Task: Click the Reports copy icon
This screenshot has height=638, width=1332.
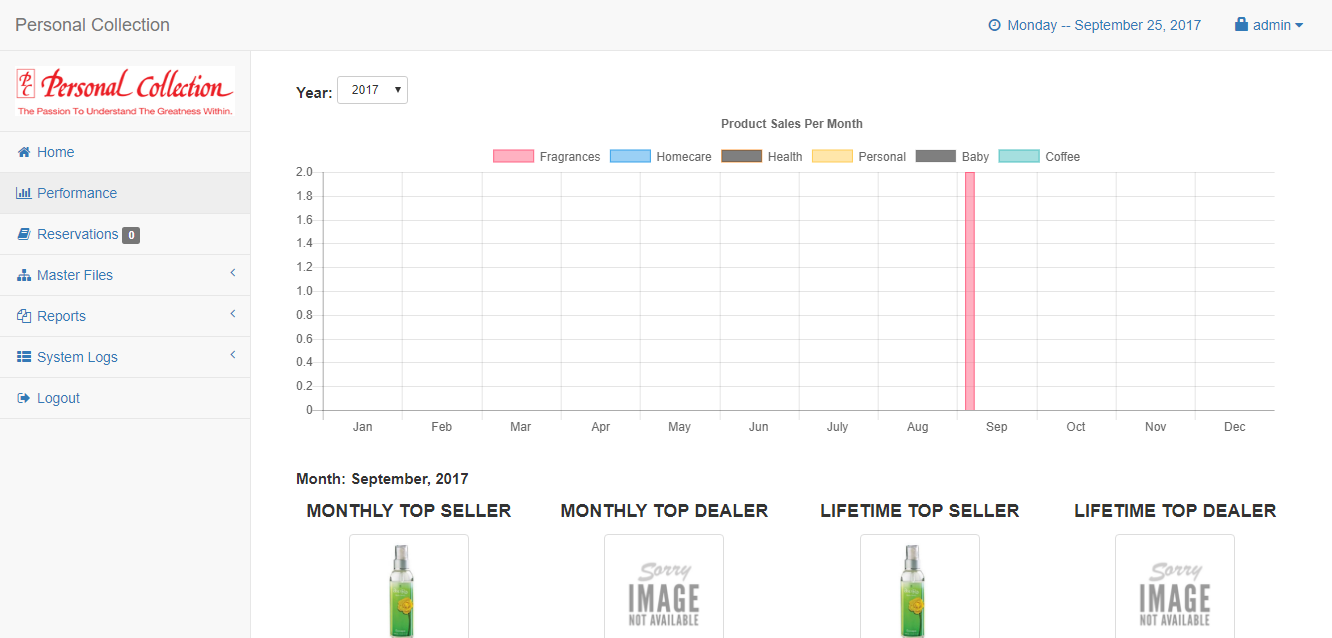Action: tap(24, 316)
